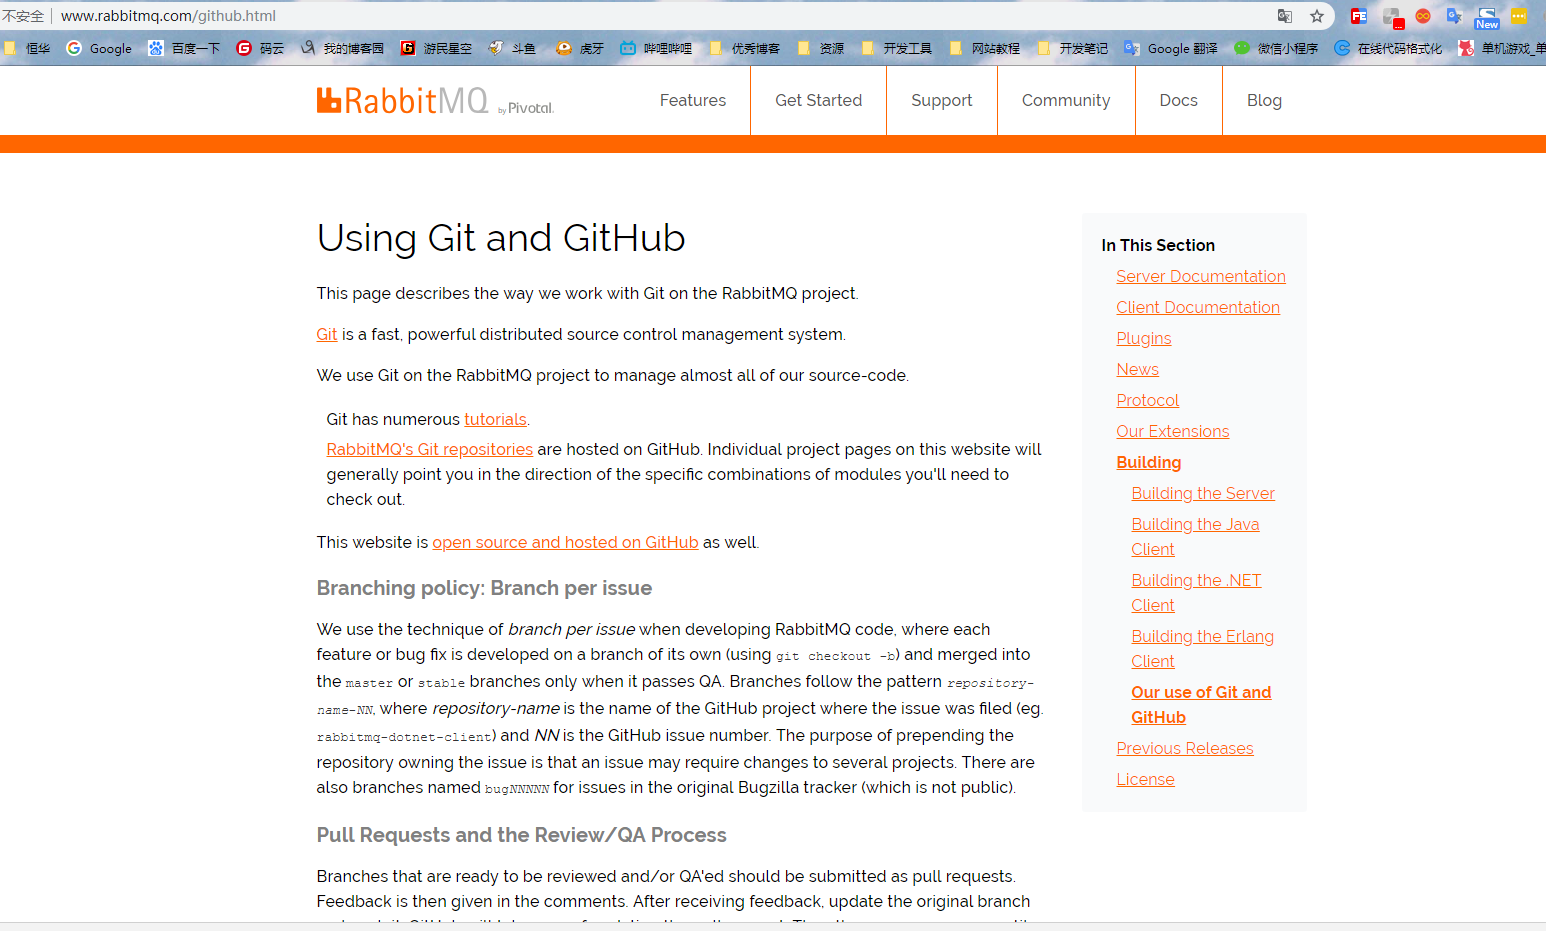Click the 'Branching policy: Branch per issue' heading
Image resolution: width=1546 pixels, height=931 pixels.
[x=484, y=588]
